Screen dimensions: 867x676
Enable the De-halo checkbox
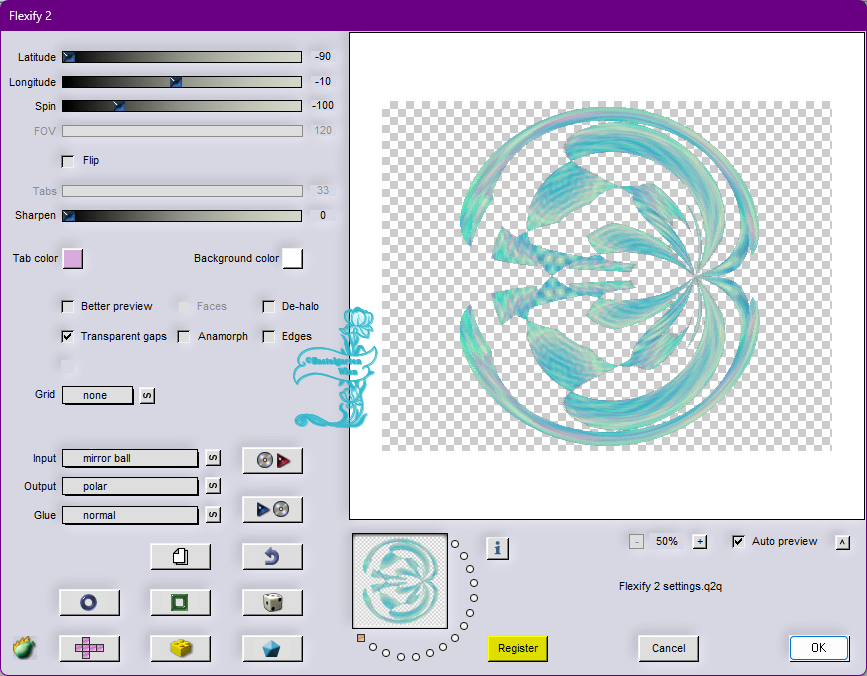[269, 307]
